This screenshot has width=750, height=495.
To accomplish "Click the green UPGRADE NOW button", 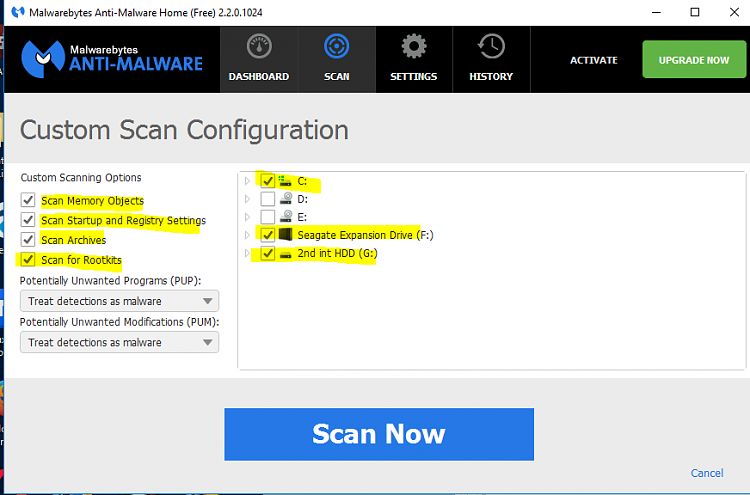I will coord(694,59).
